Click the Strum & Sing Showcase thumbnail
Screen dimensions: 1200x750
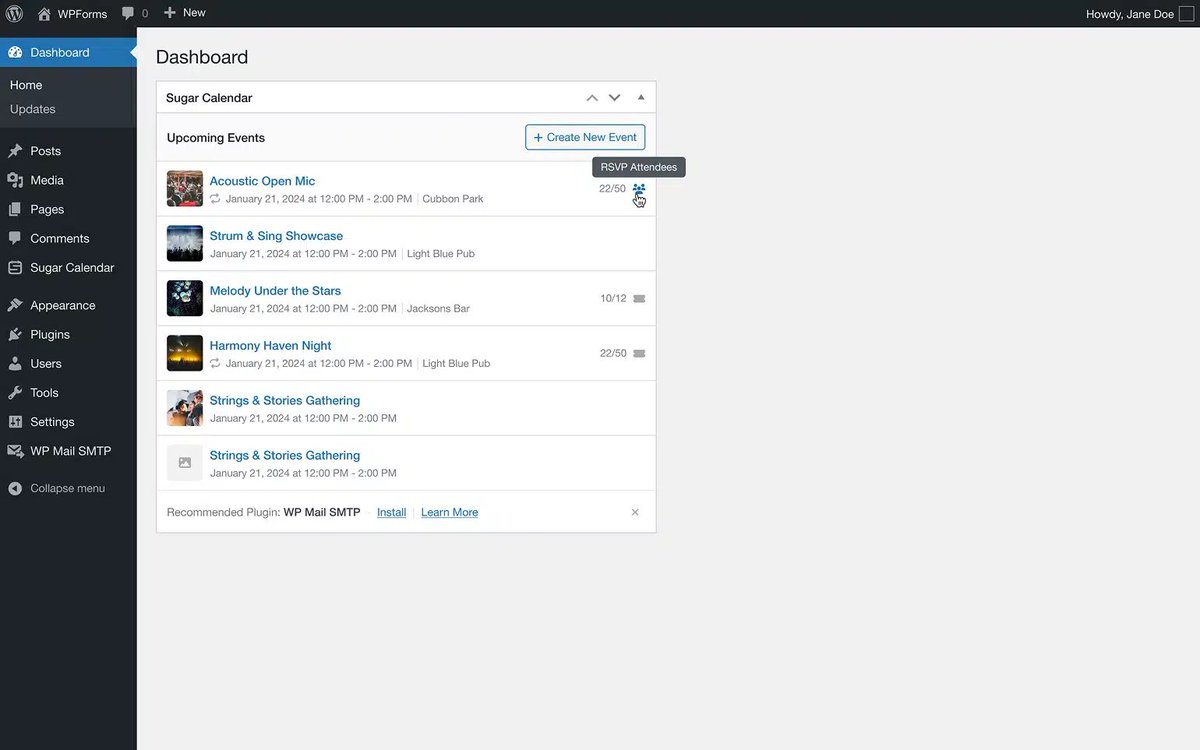pos(185,244)
